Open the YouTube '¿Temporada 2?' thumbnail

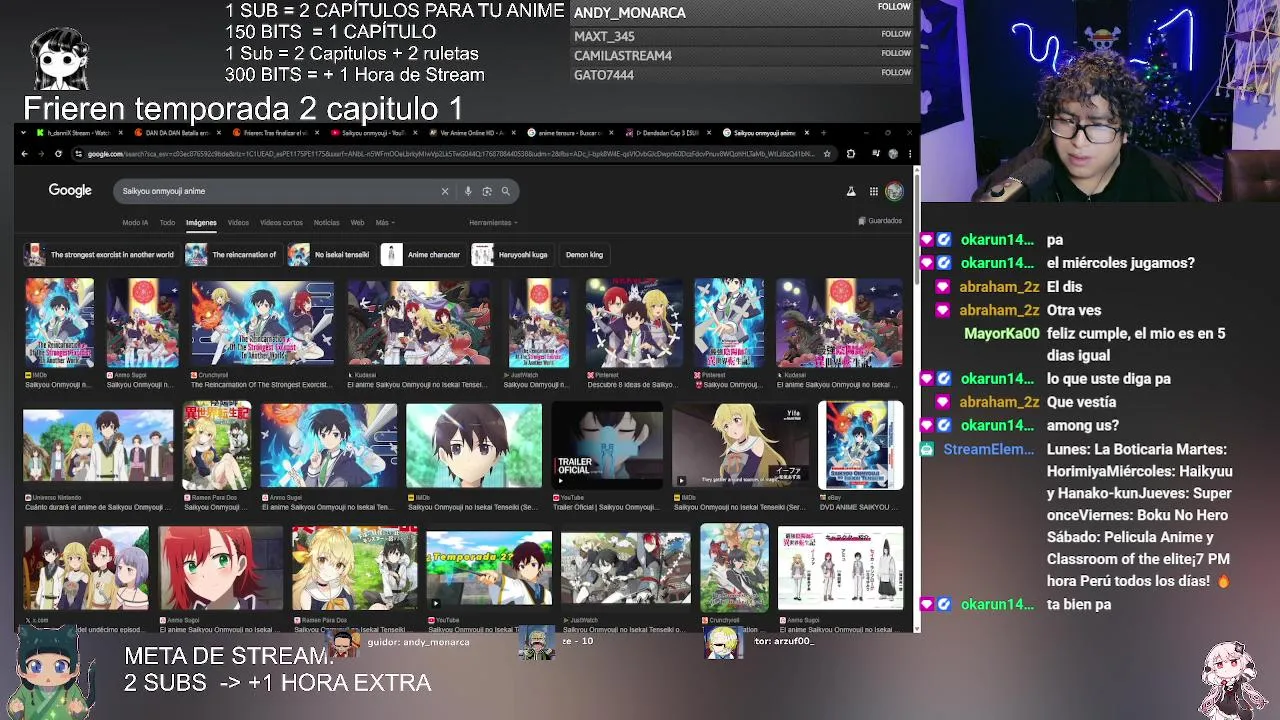pyautogui.click(x=489, y=569)
